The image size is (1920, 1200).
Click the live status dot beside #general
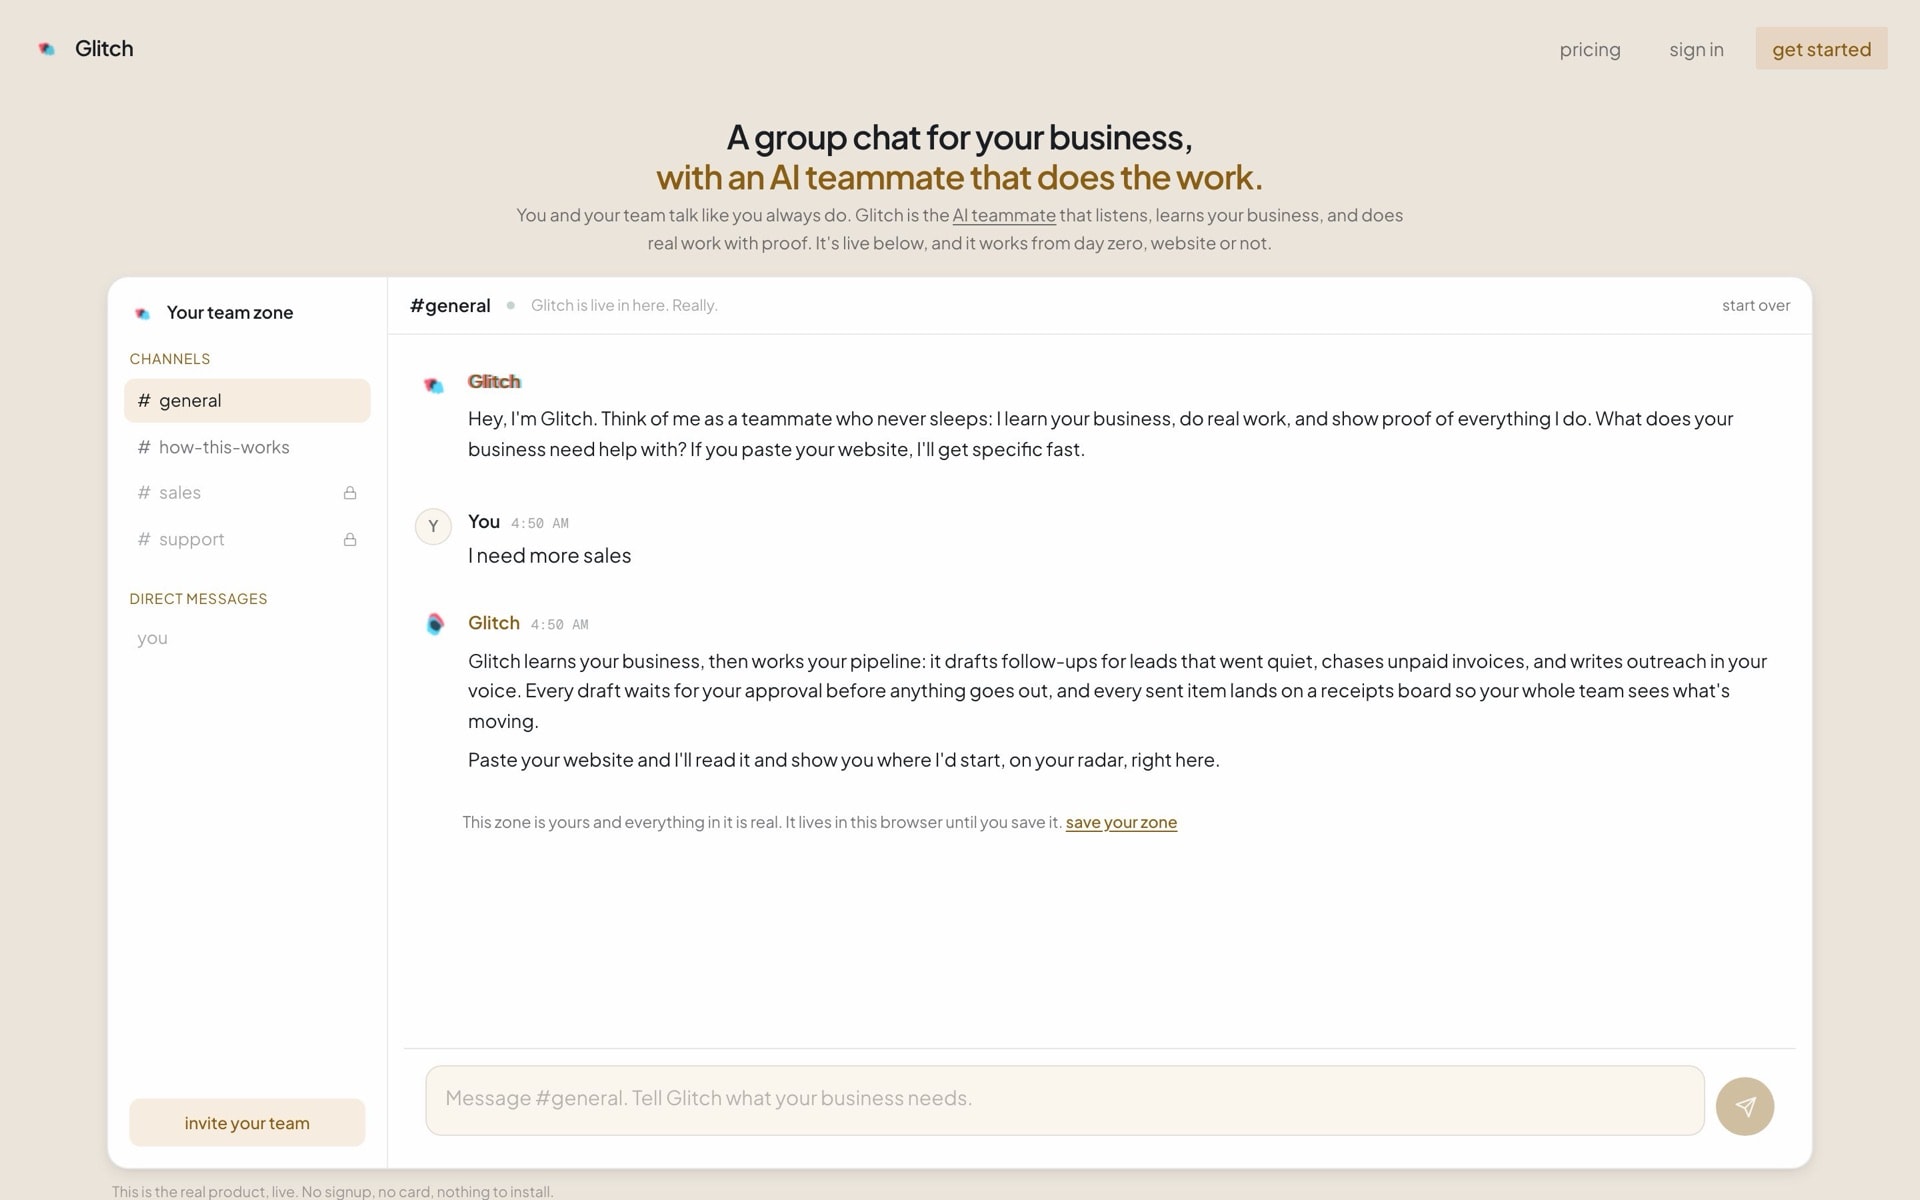coord(511,305)
